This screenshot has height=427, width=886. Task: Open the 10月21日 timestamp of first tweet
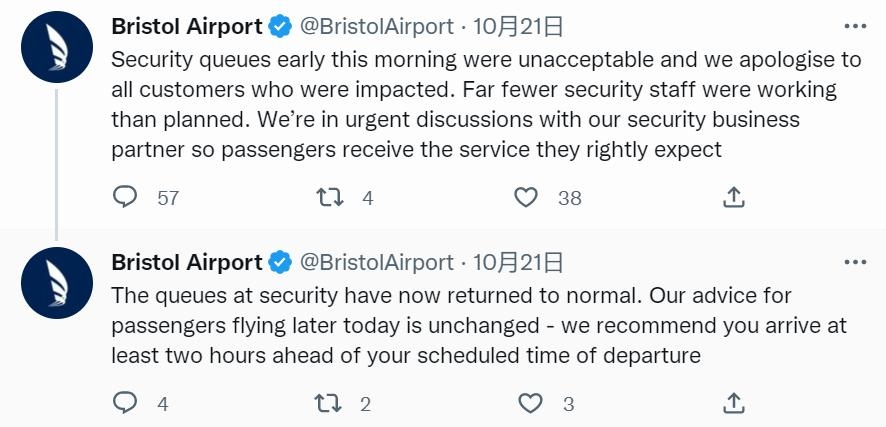pyautogui.click(x=518, y=27)
